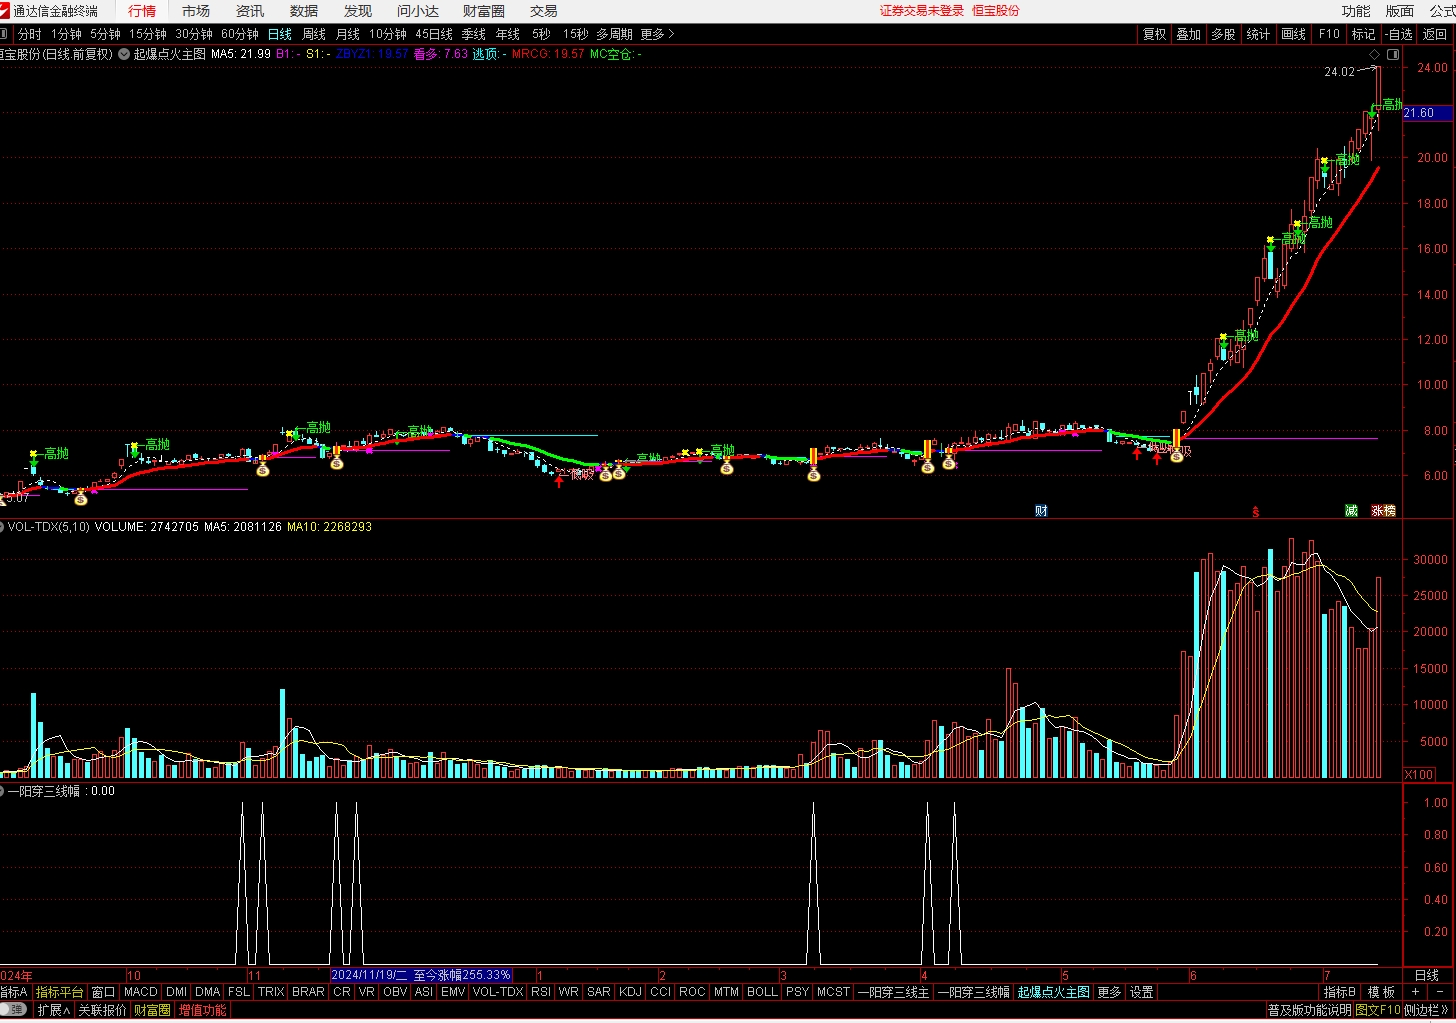Click the 复权 toolbar button
Screen dimensions: 1456x1023
pos(1155,34)
